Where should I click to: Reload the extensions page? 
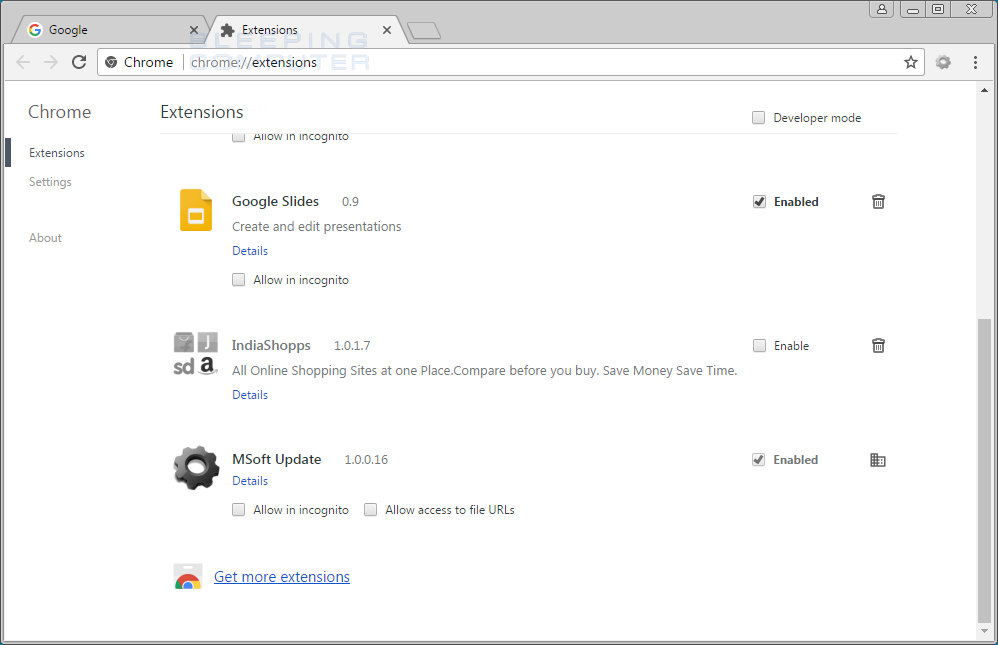[x=79, y=62]
